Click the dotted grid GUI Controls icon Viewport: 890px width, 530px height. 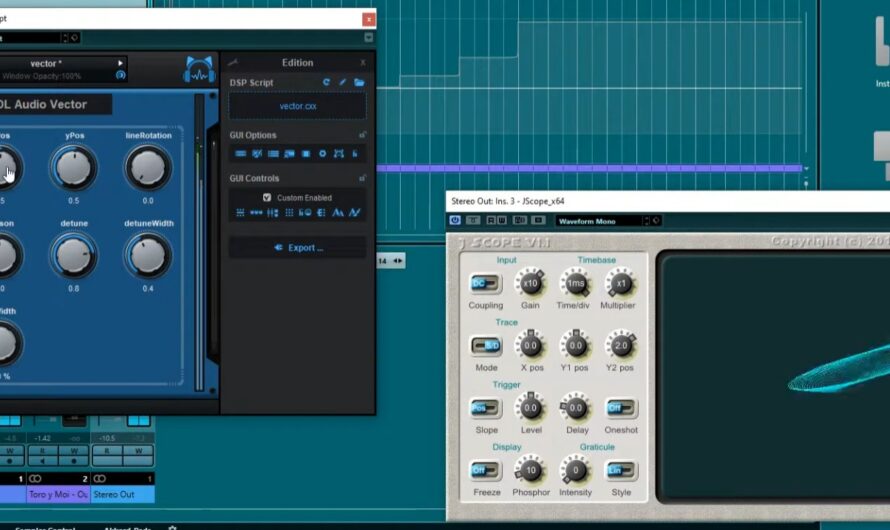click(x=289, y=213)
